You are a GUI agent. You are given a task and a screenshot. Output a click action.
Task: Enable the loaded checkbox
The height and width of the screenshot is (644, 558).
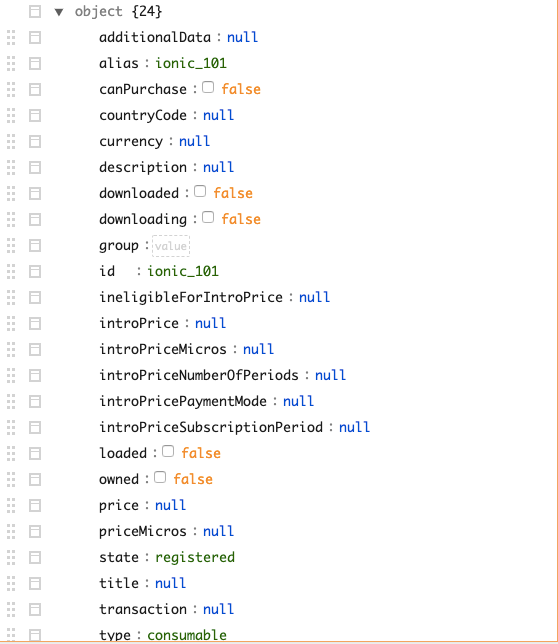coord(168,451)
